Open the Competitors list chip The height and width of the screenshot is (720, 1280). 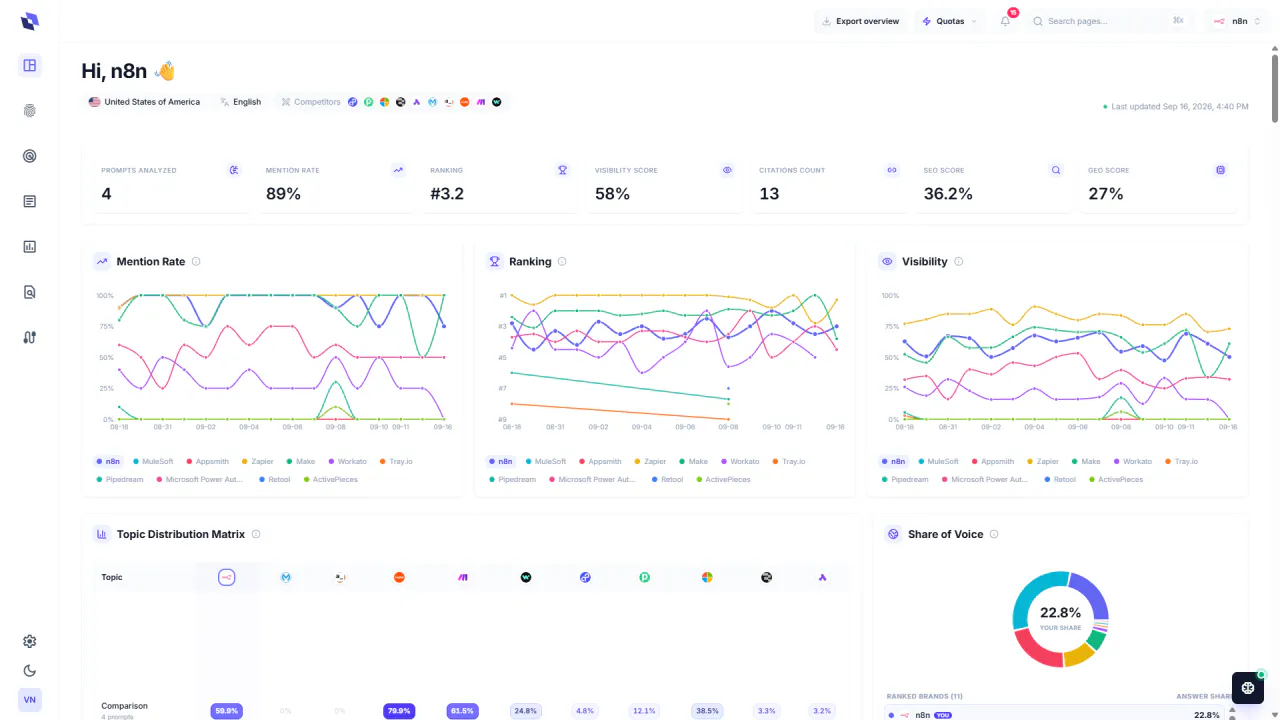click(x=392, y=102)
